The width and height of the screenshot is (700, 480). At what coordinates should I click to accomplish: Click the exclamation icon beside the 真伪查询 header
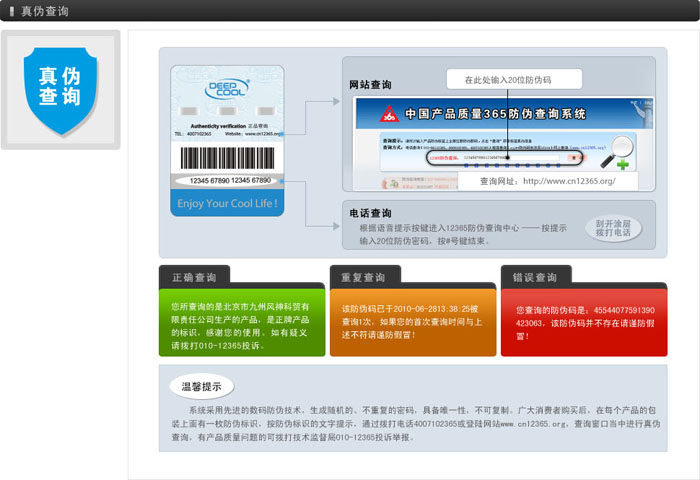[x=10, y=11]
